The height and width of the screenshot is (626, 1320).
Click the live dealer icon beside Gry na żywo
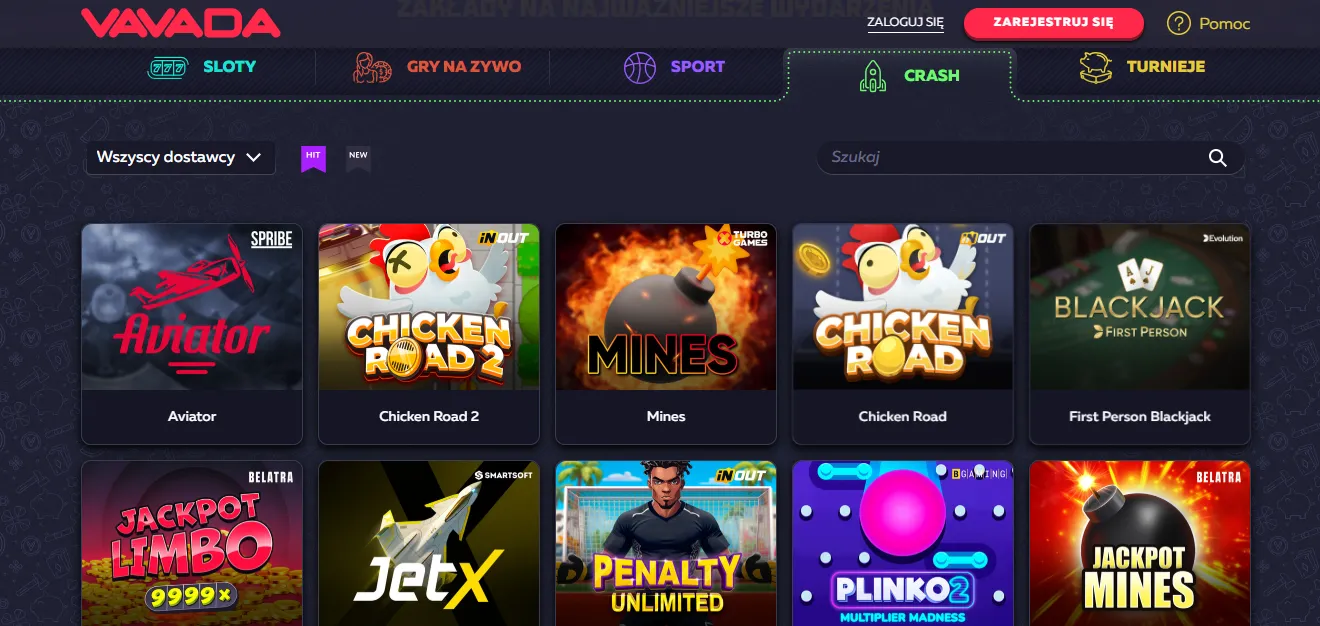[372, 67]
